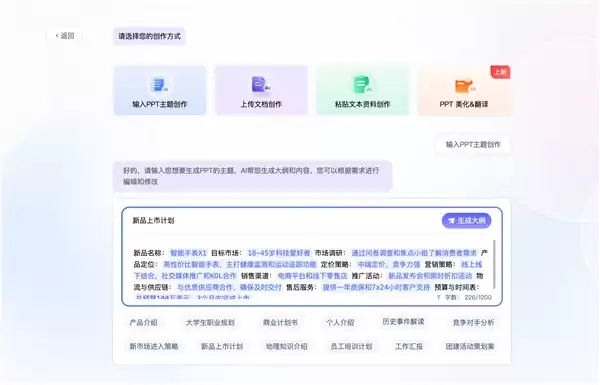600x385 pixels.
Task: Select the 地理知识介绍 topic suggestion
Action: [x=287, y=346]
